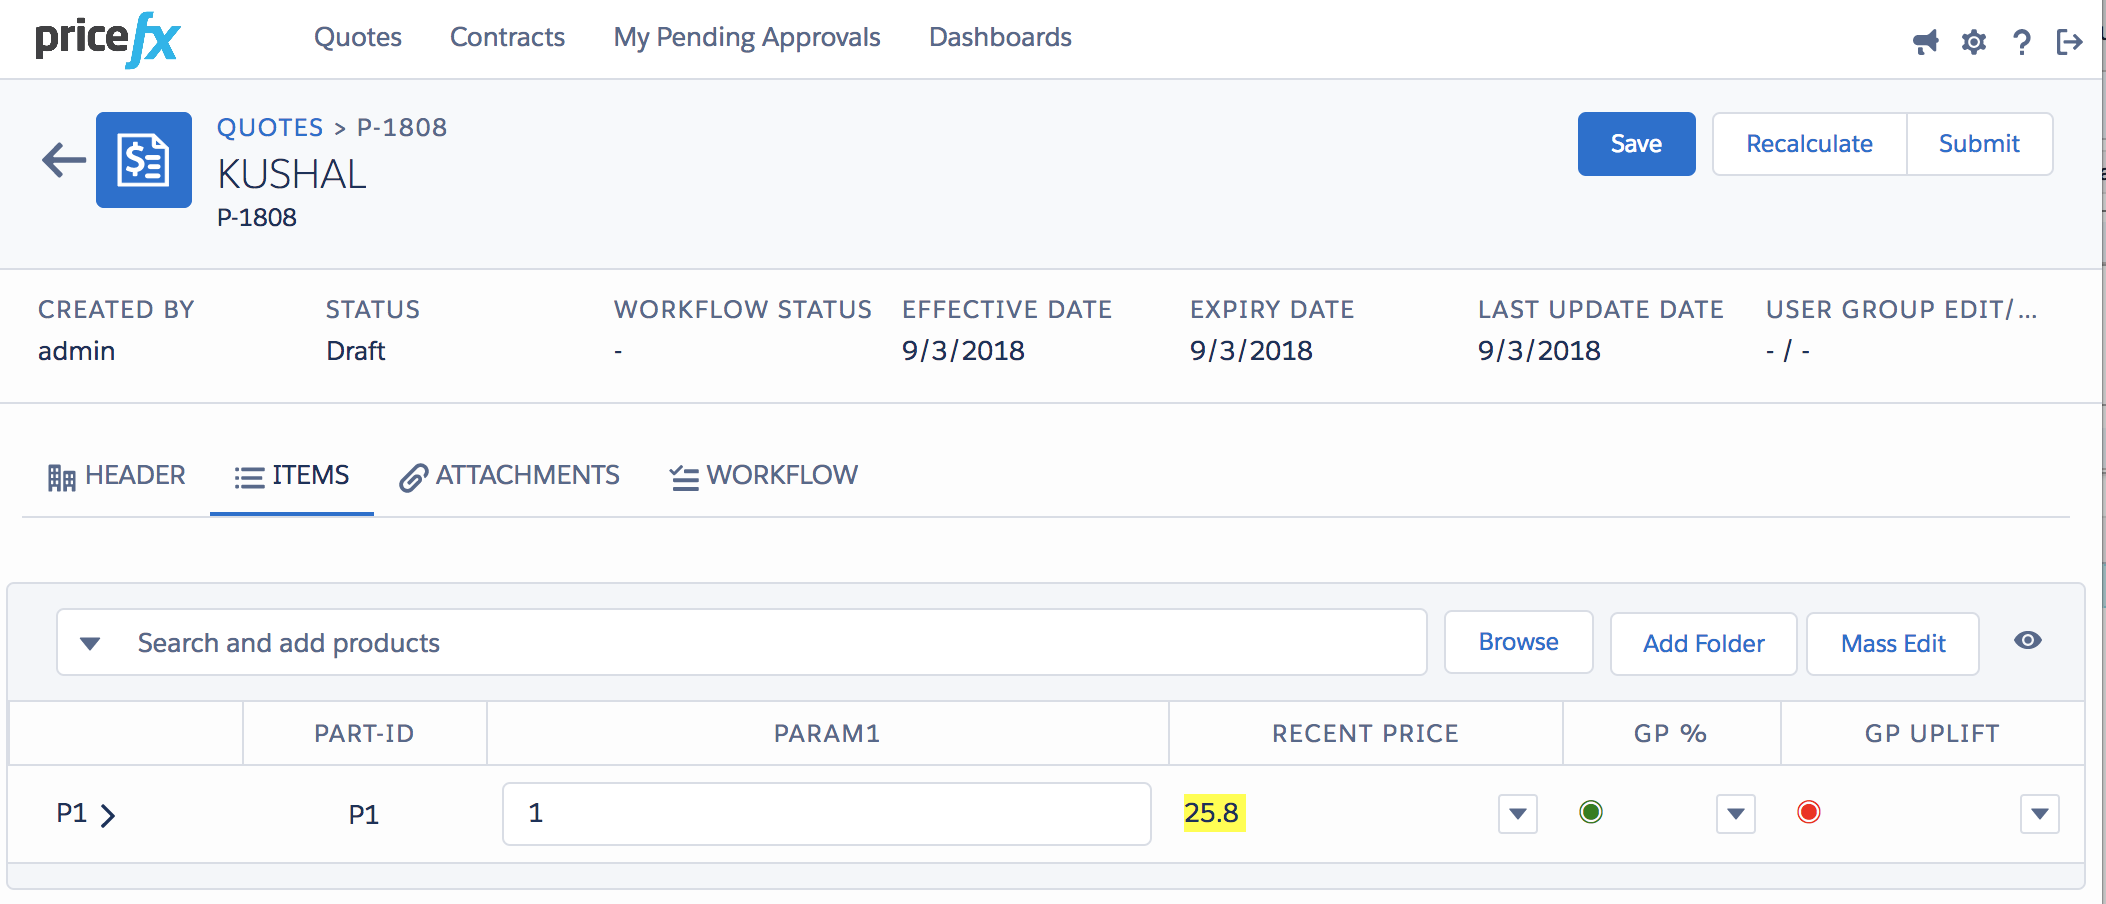Click the announcements megaphone icon

[x=1925, y=42]
